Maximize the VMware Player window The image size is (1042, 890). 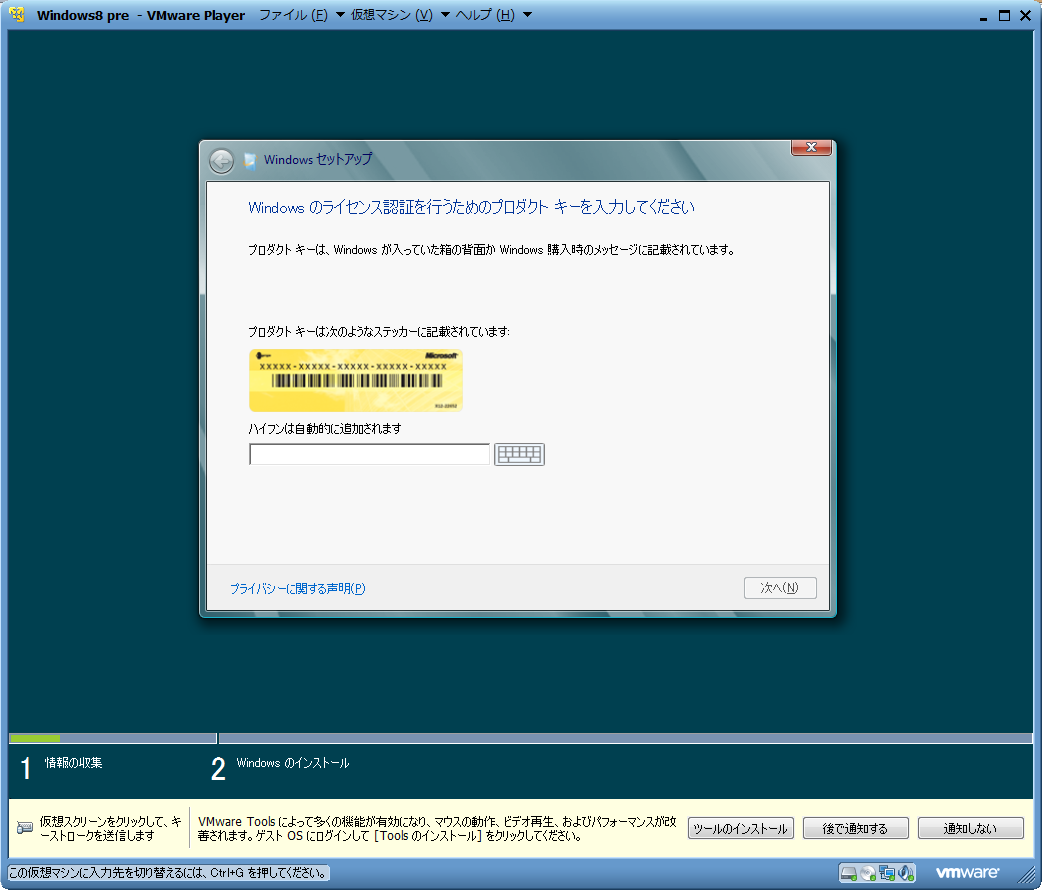point(1004,15)
